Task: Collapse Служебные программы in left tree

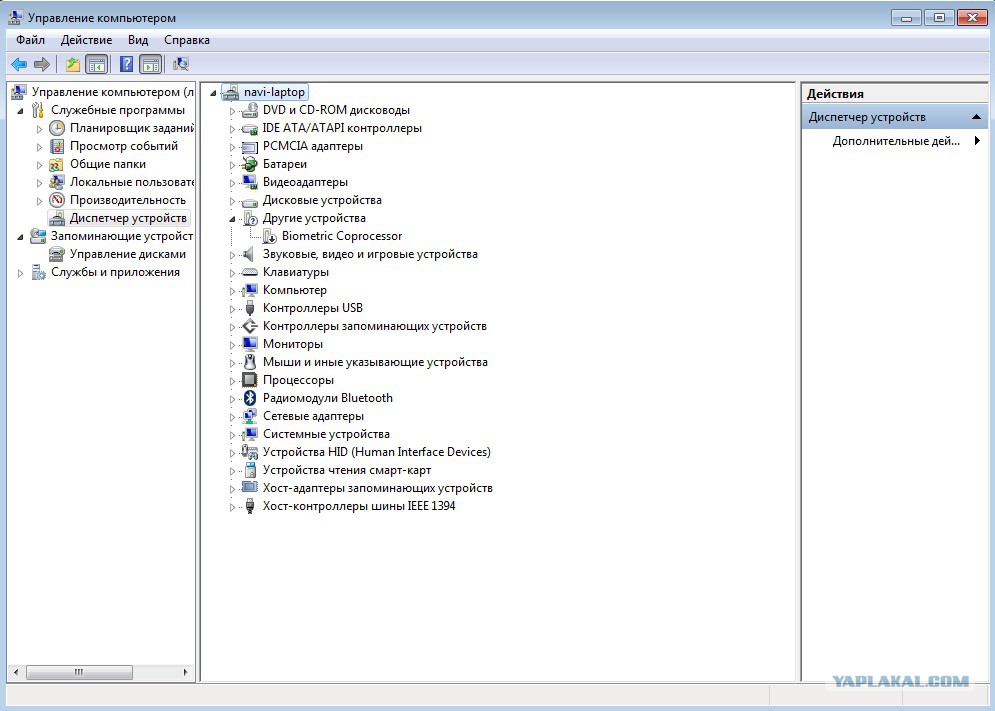Action: point(20,111)
